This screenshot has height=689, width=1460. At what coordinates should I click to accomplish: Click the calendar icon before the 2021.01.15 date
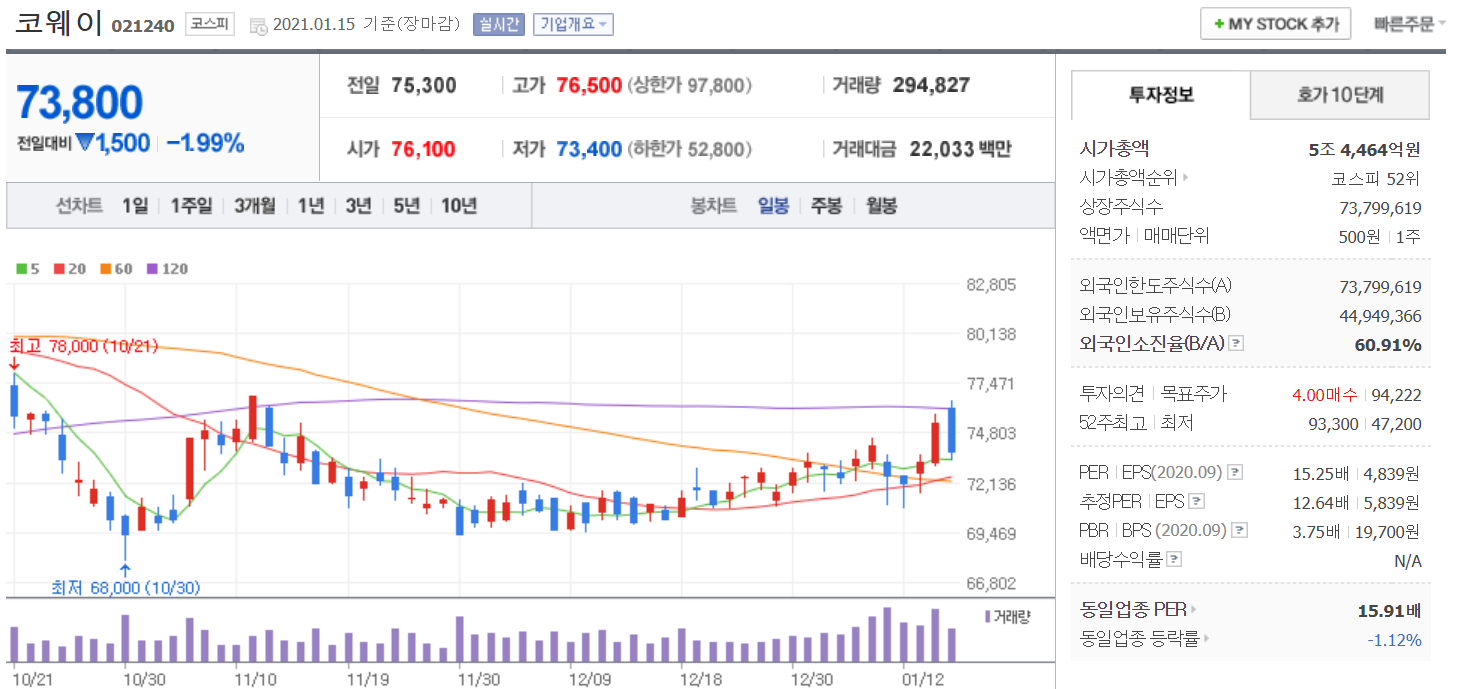tap(258, 25)
